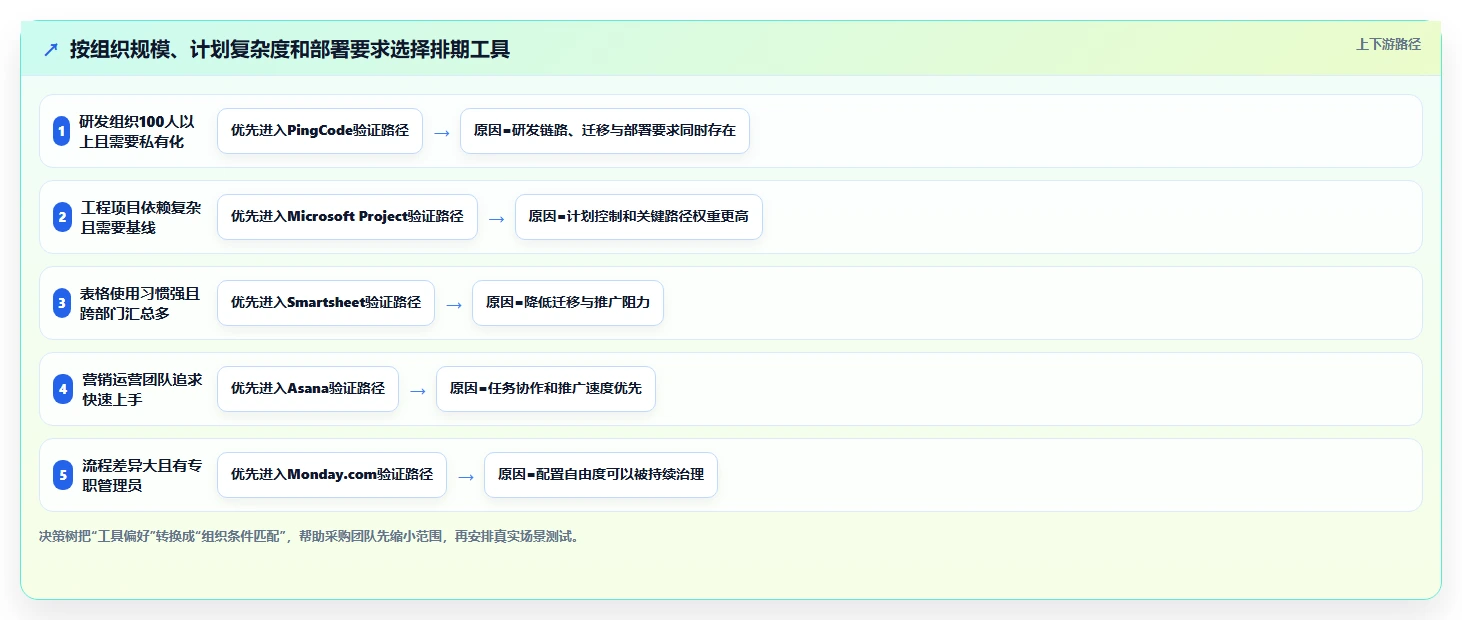The width and height of the screenshot is (1462, 620).
Task: Click the arrow icon beside the main title
Action: 51,49
